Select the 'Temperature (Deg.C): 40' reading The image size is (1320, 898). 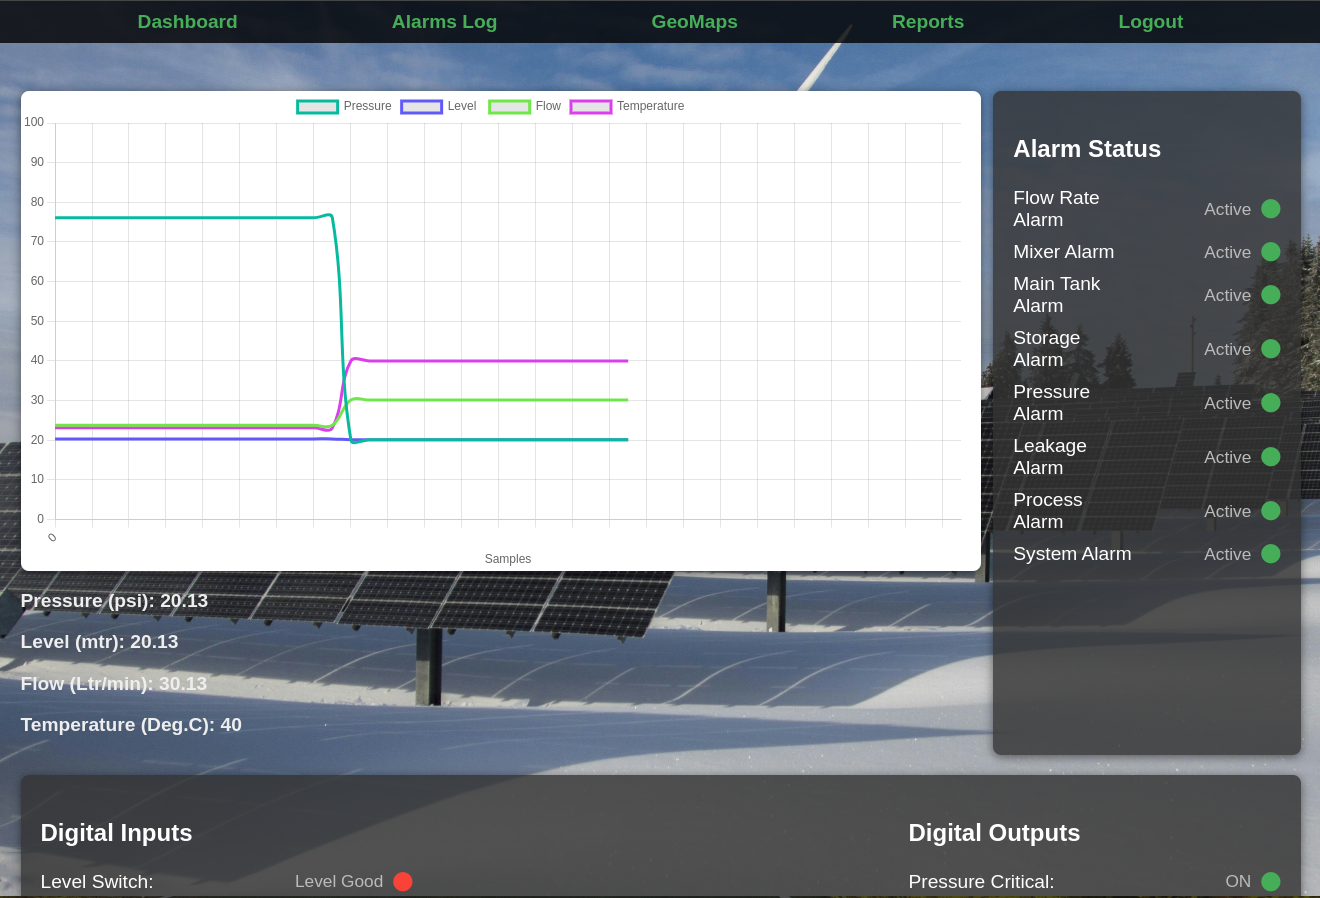(x=131, y=725)
